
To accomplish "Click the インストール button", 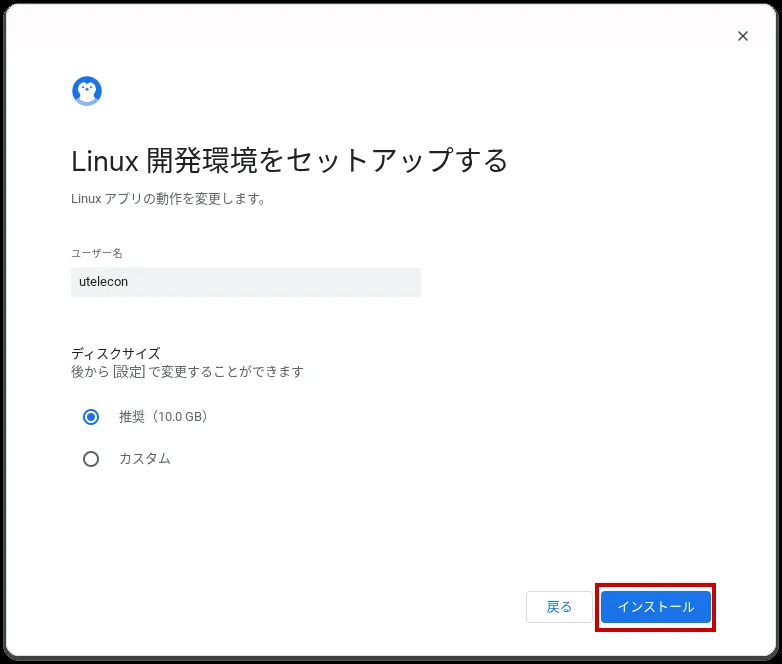I will coord(655,607).
